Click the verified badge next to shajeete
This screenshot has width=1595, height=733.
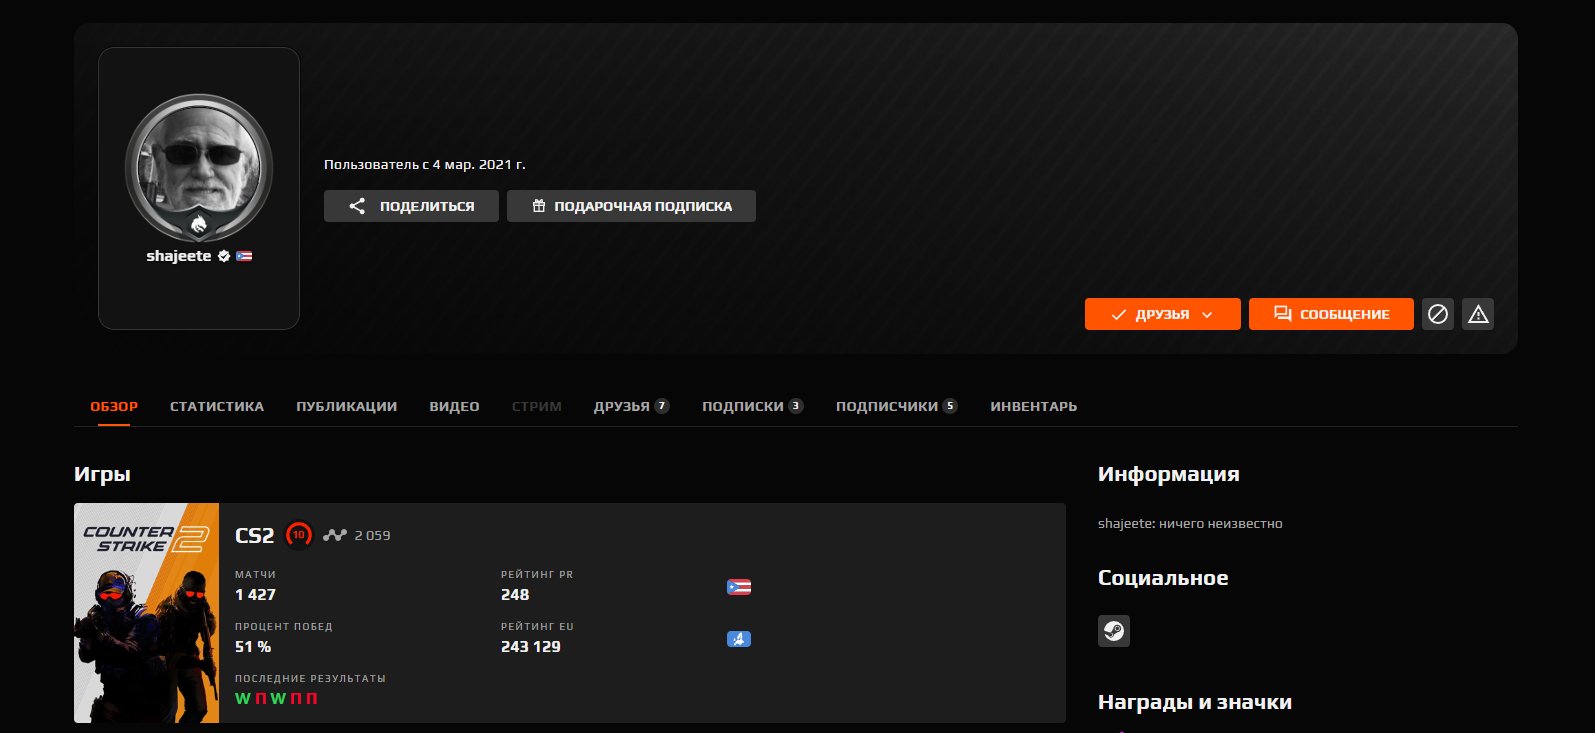click(x=224, y=256)
